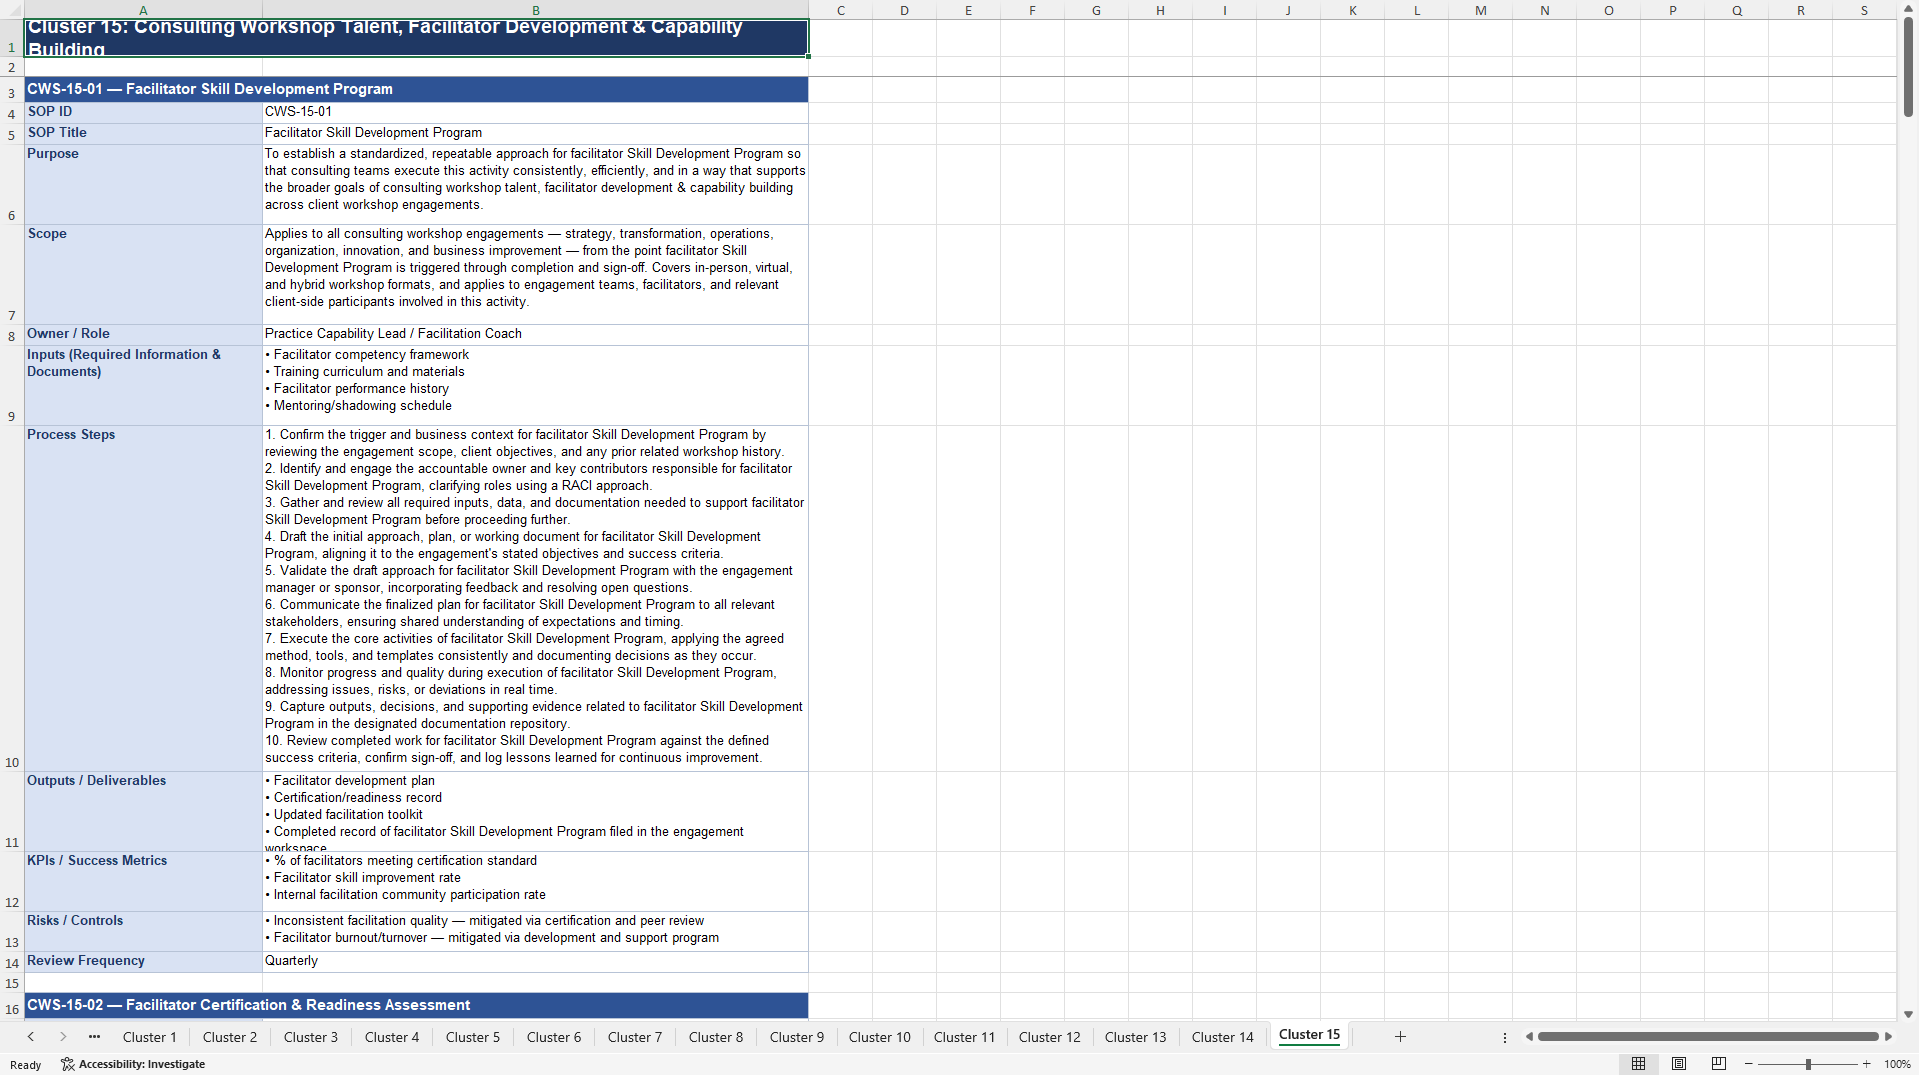This screenshot has height=1075, width=1919.
Task: Click the 100% zoom level
Action: (x=1897, y=1064)
